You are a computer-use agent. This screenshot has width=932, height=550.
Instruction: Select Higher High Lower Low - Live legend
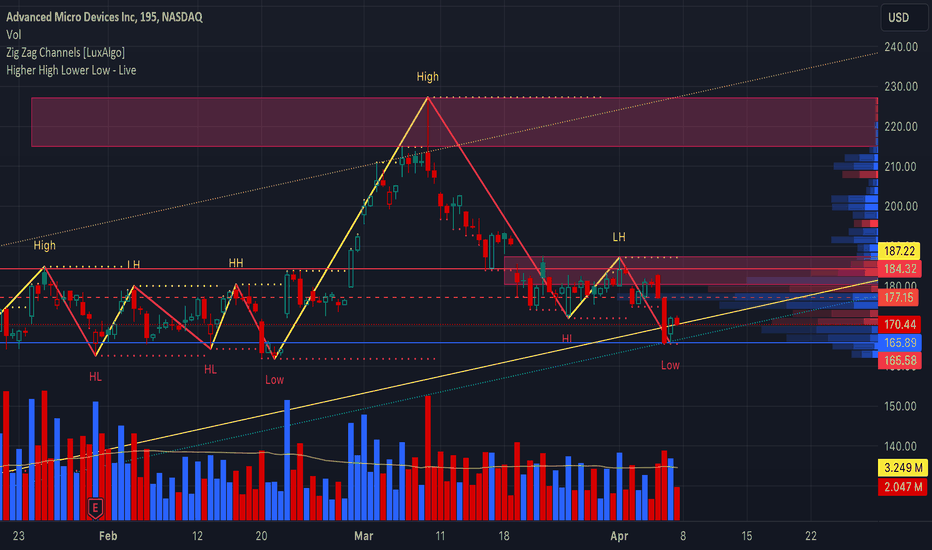click(x=71, y=70)
